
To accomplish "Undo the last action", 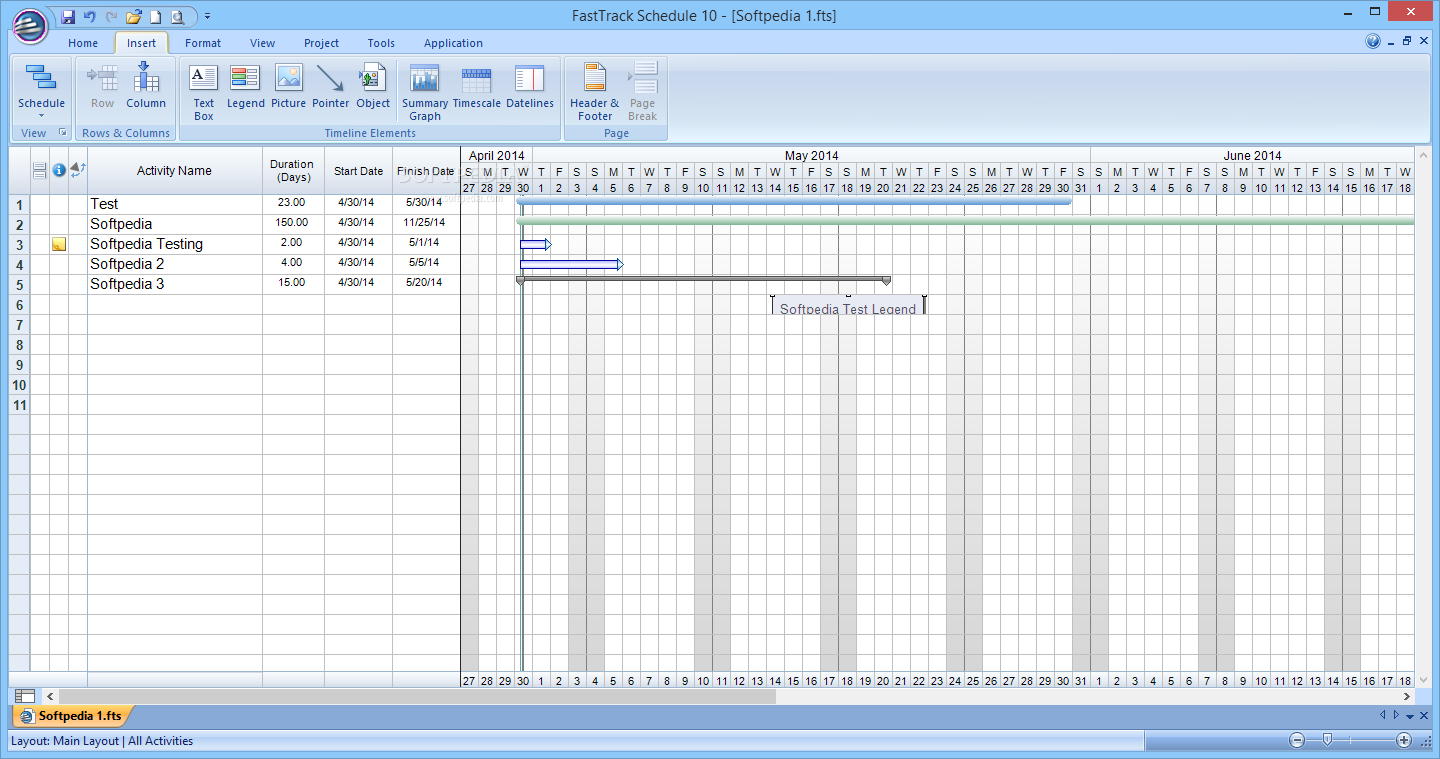I will (90, 16).
